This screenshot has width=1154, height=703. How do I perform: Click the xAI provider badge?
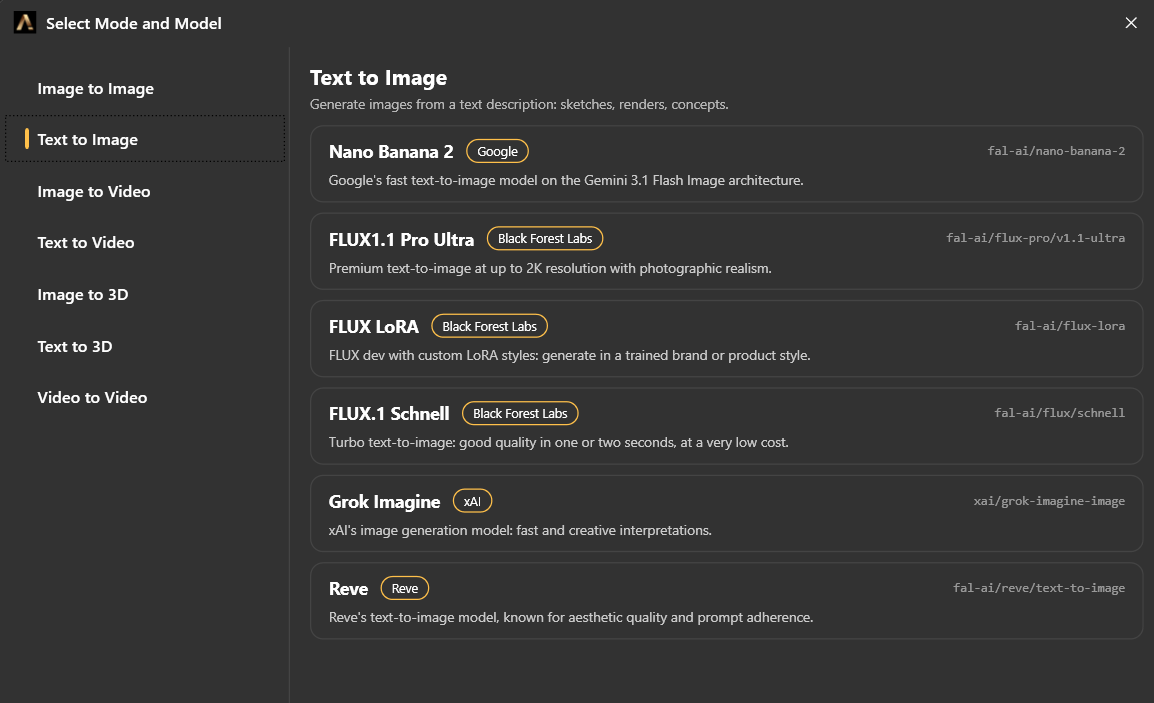(x=472, y=501)
